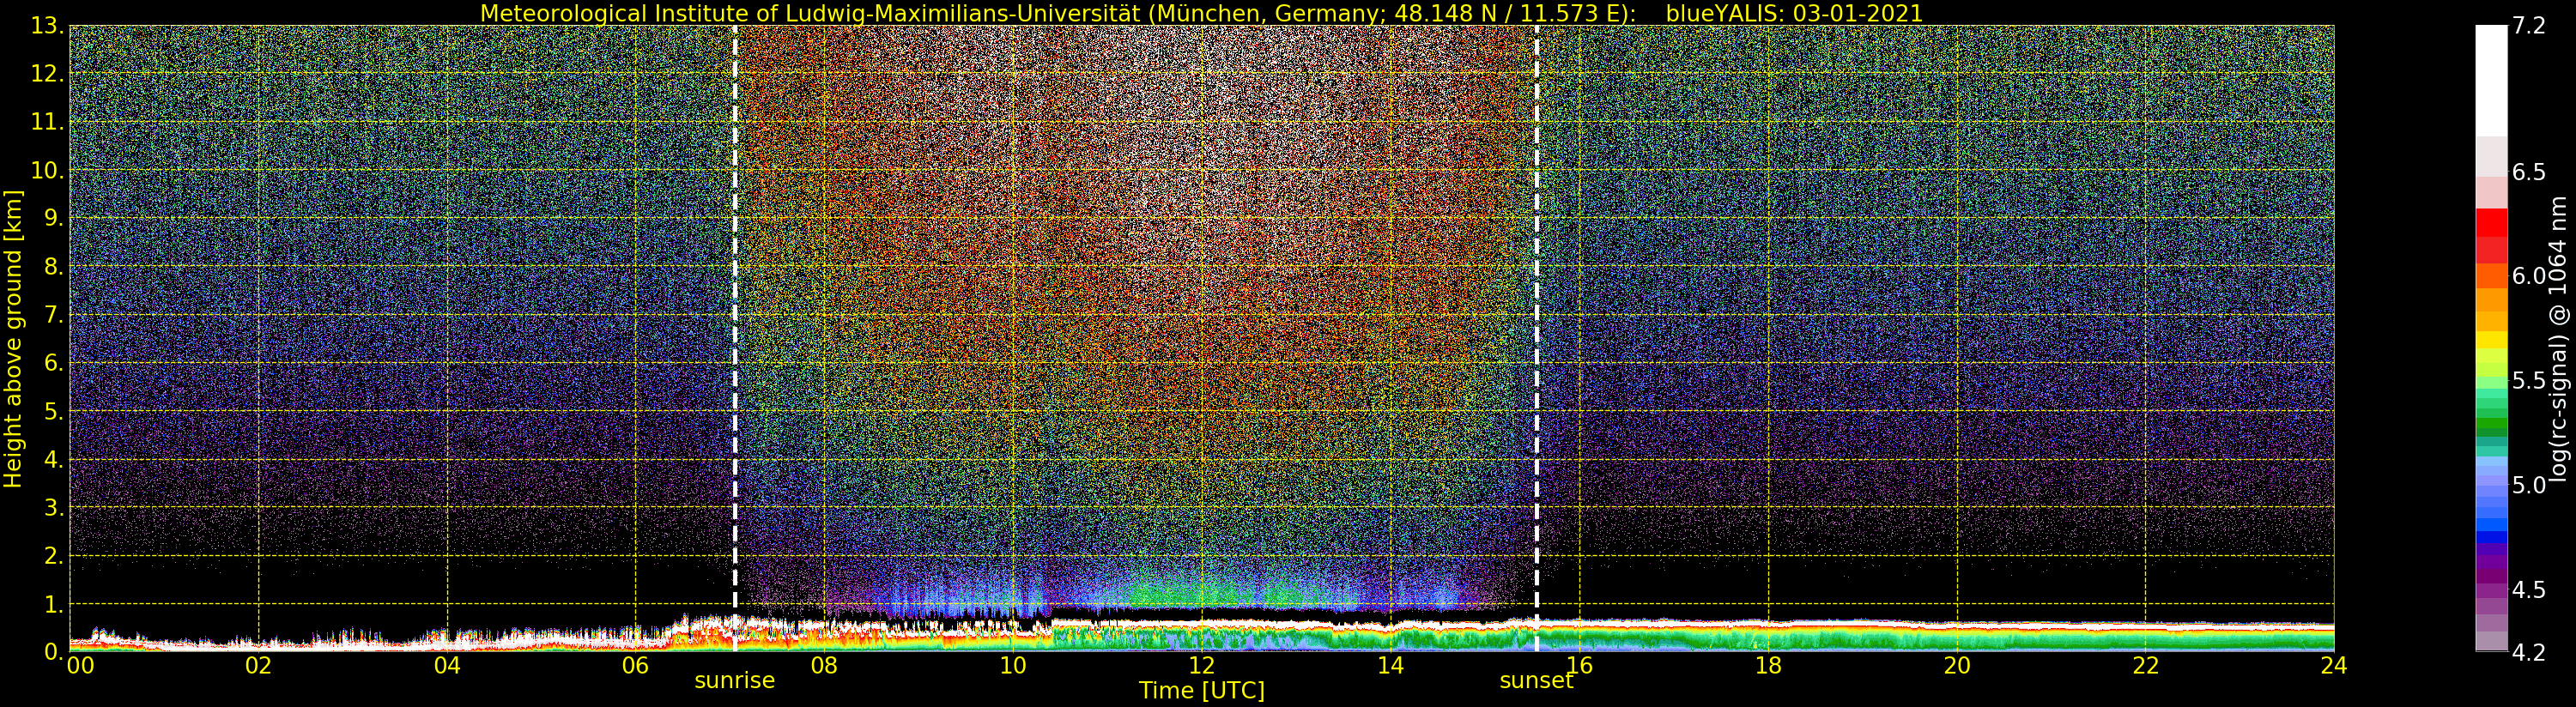Pick the white top section of the colorbar
This screenshot has height=707, width=2576.
2491,81
